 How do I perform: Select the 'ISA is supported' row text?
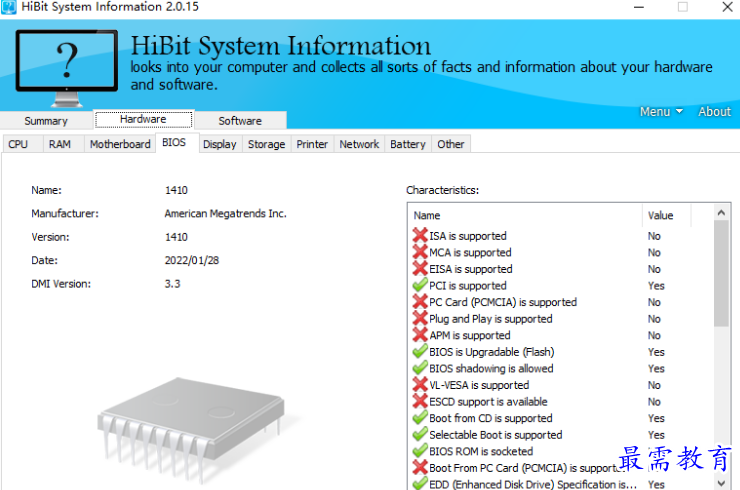click(468, 236)
